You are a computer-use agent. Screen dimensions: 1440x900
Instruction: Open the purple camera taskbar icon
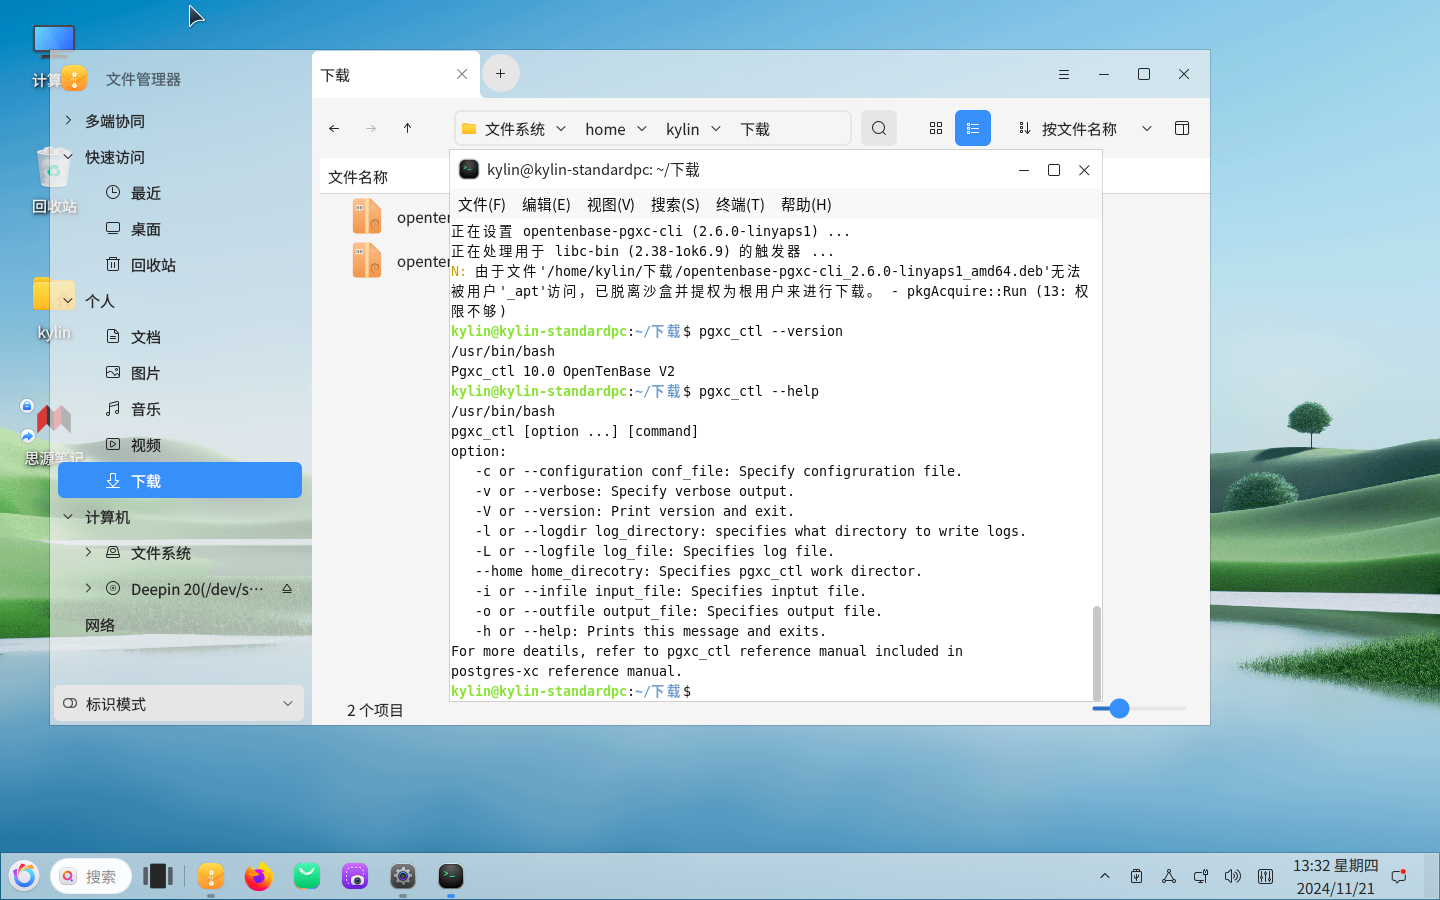coord(355,876)
